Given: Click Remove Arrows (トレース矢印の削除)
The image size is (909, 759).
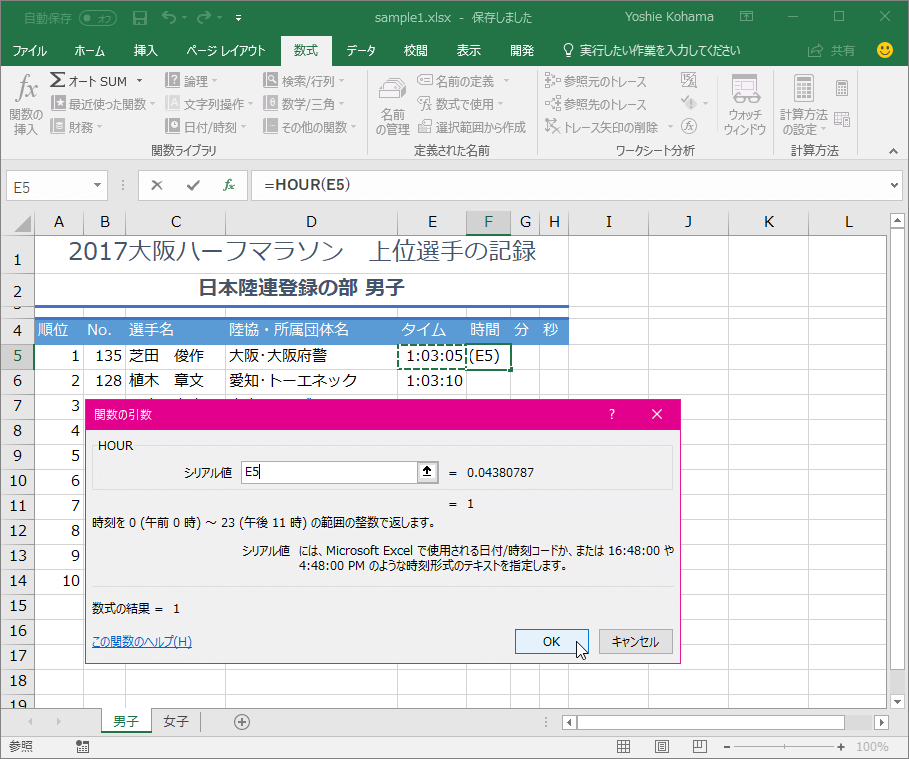Looking at the screenshot, I should click(x=602, y=127).
